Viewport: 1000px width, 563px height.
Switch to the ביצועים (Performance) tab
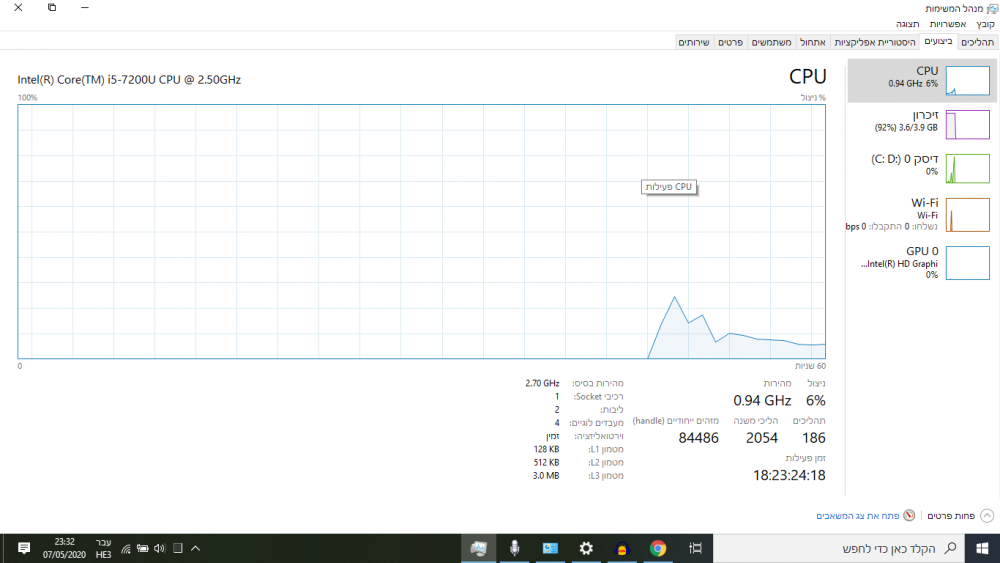coord(938,41)
